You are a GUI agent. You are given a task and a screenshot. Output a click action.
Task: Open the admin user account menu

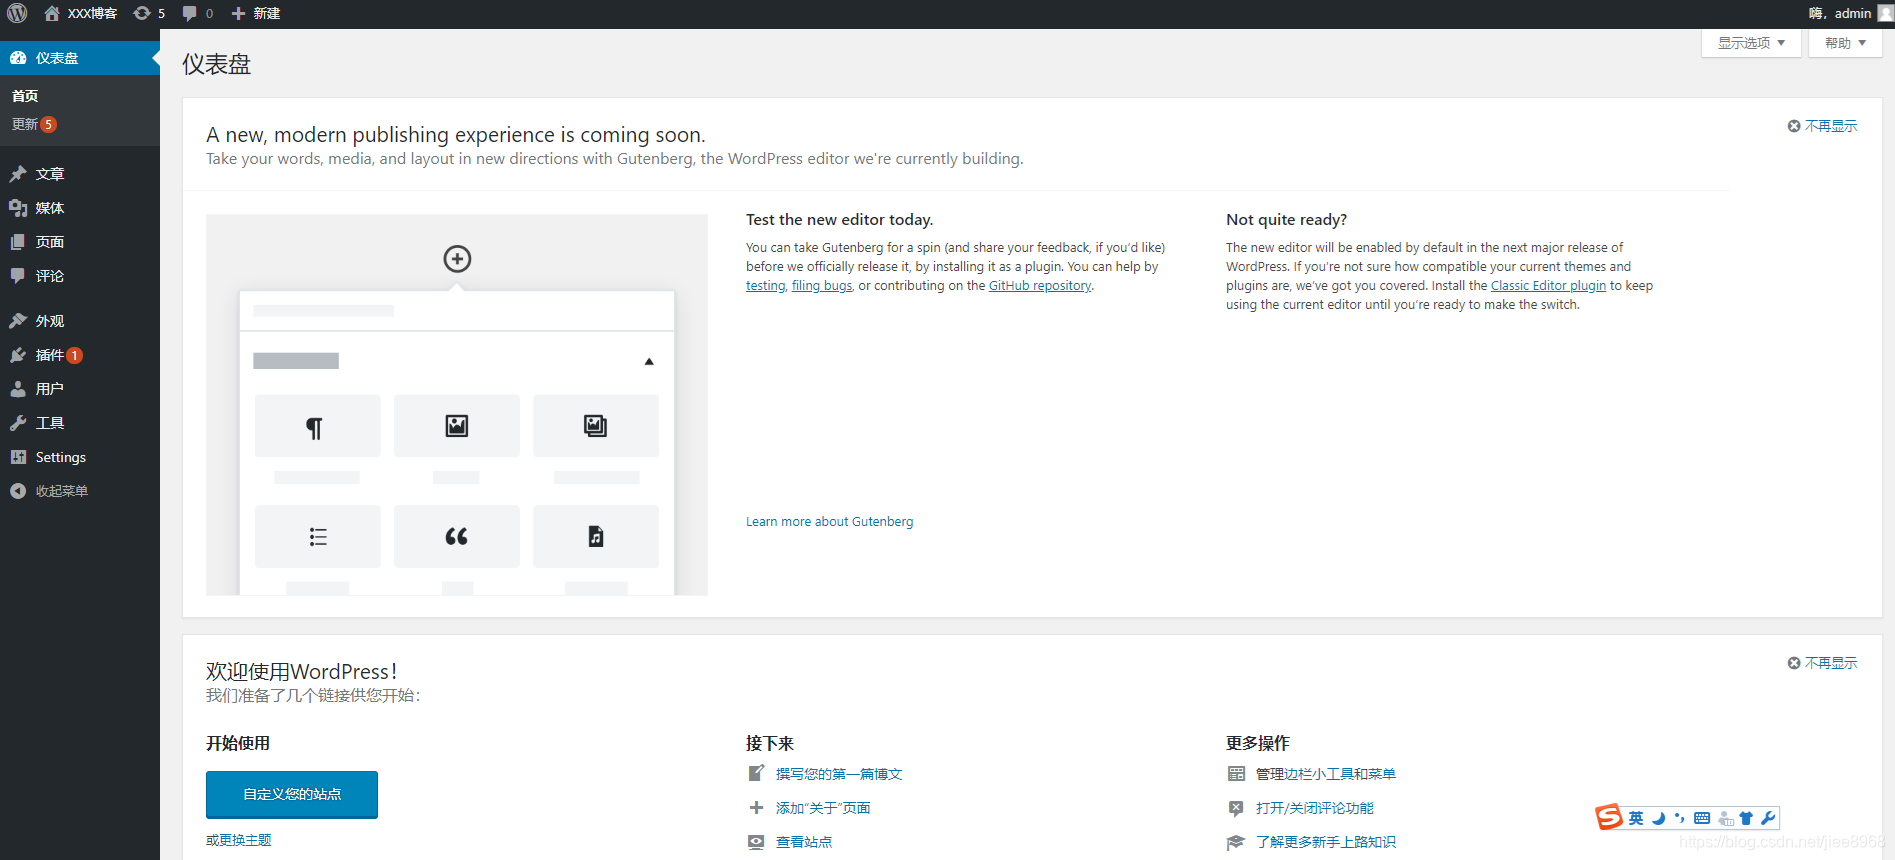(1851, 13)
